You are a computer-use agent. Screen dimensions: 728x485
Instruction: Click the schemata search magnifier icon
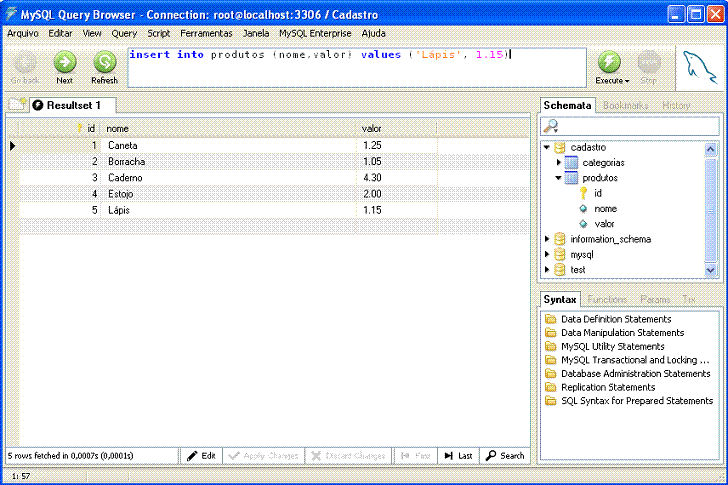pyautogui.click(x=551, y=126)
